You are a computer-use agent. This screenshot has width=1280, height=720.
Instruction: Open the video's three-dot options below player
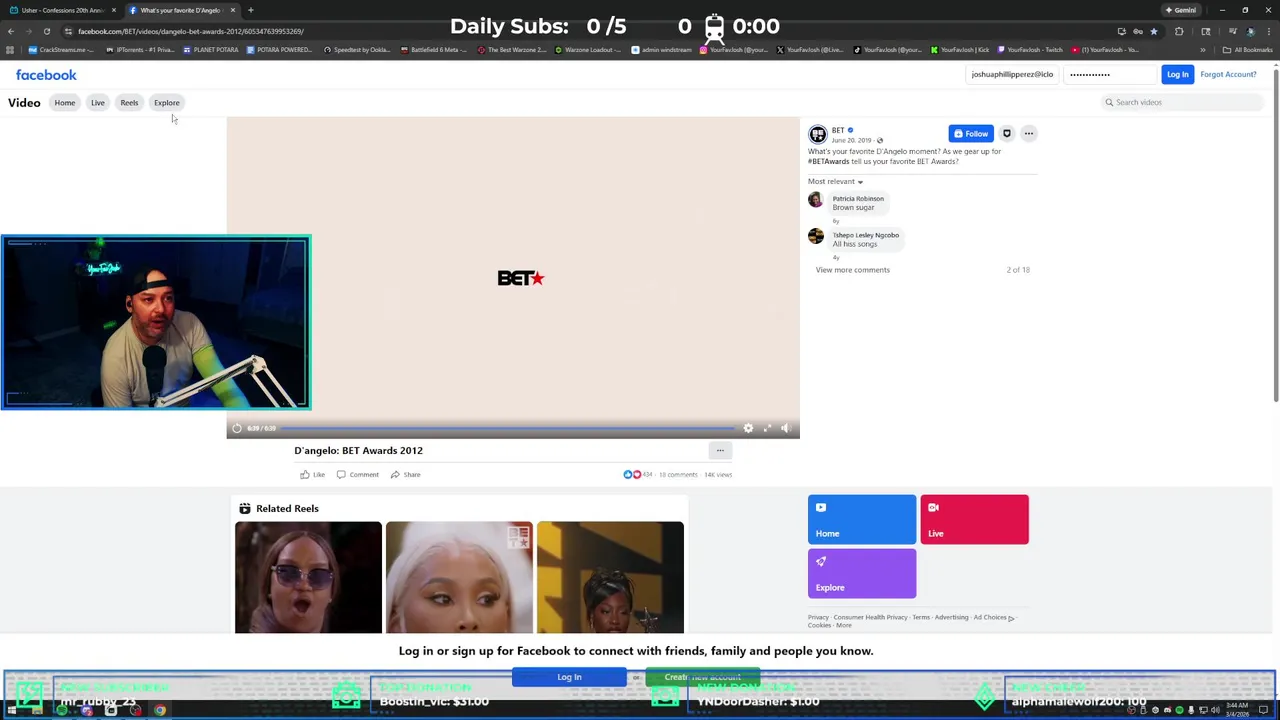(720, 451)
